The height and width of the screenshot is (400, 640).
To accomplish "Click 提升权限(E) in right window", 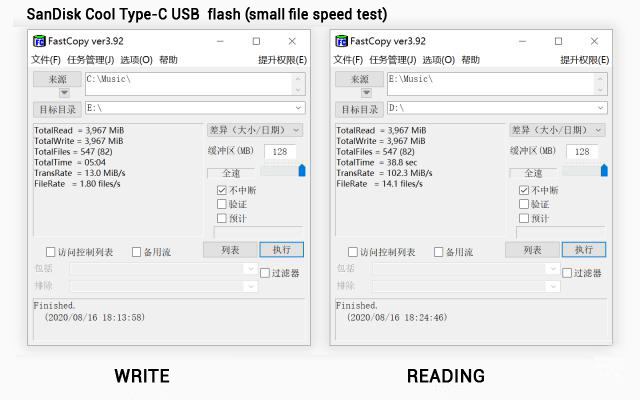I will pyautogui.click(x=585, y=60).
